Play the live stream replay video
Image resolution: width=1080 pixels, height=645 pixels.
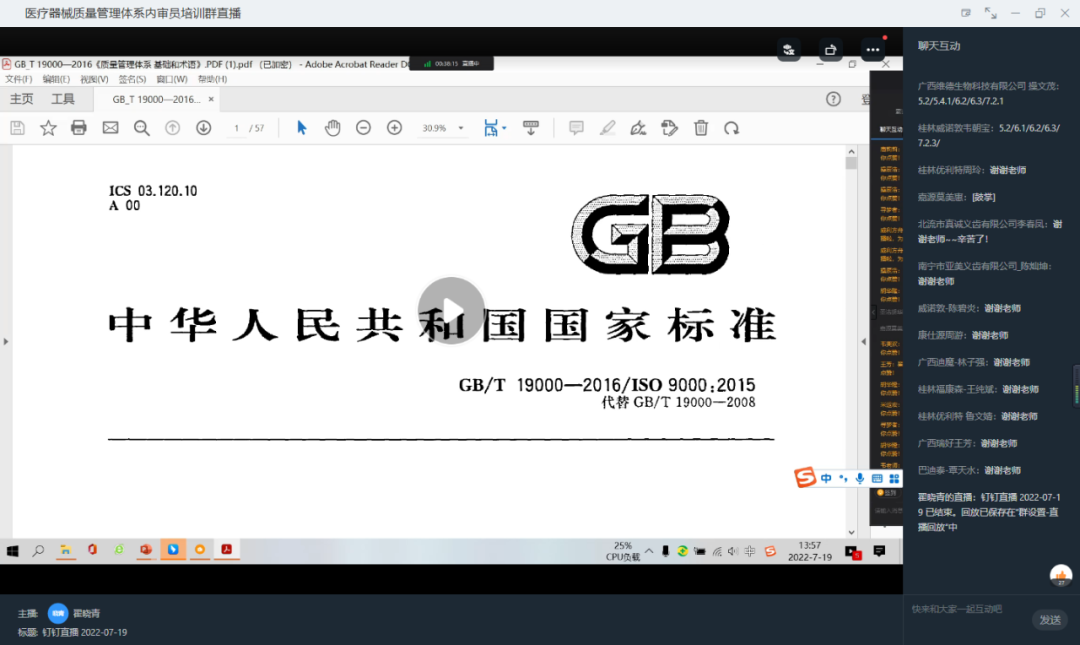(451, 311)
